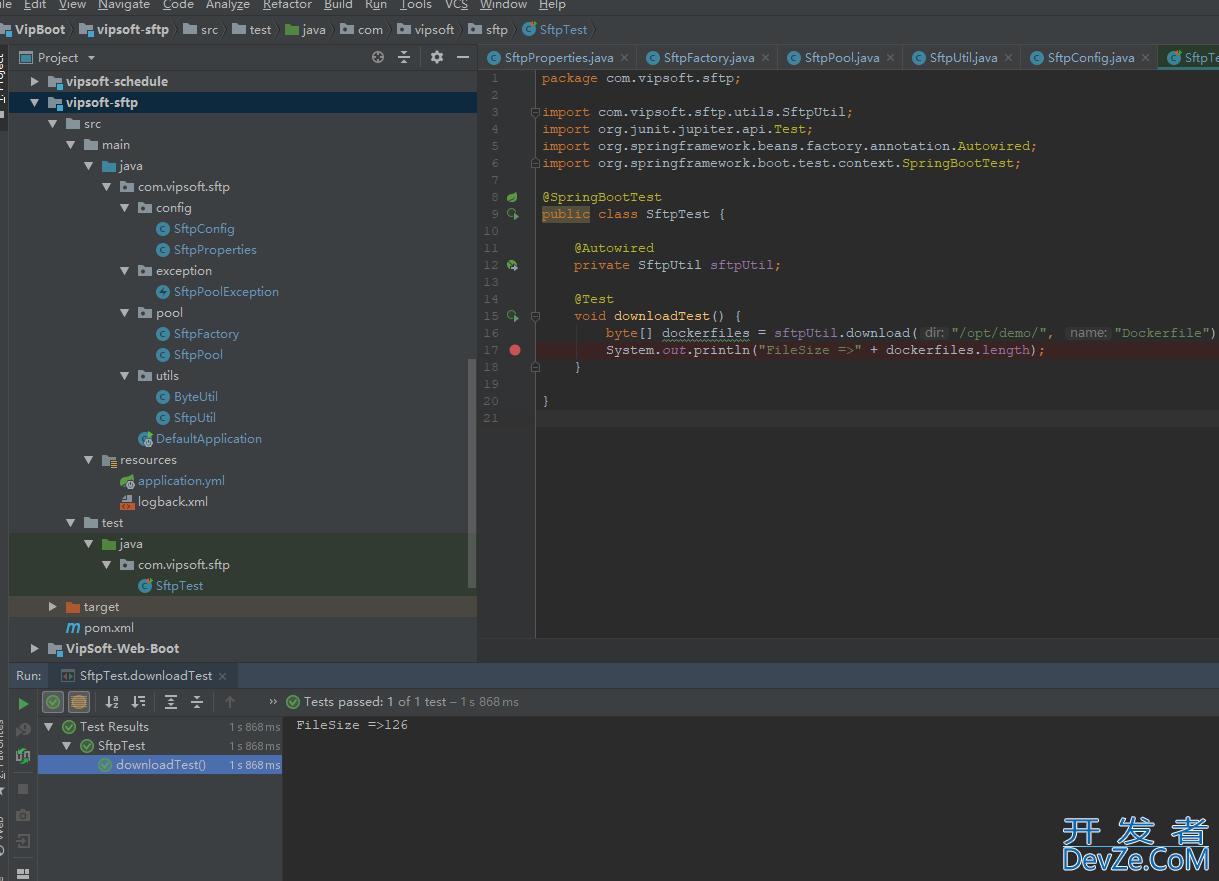Viewport: 1219px width, 881px height.
Task: Click Rerun failed tests icon in Run panel
Action: pyautogui.click(x=23, y=730)
